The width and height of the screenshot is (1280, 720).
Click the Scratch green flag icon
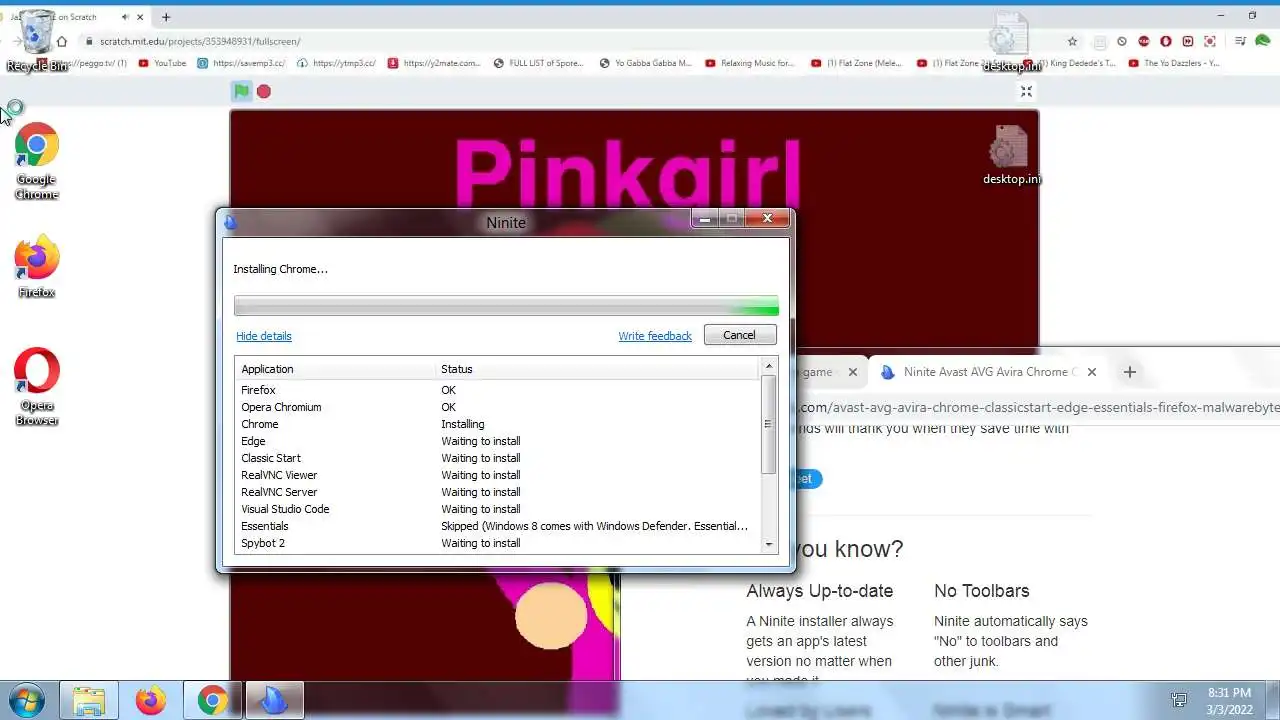241,91
